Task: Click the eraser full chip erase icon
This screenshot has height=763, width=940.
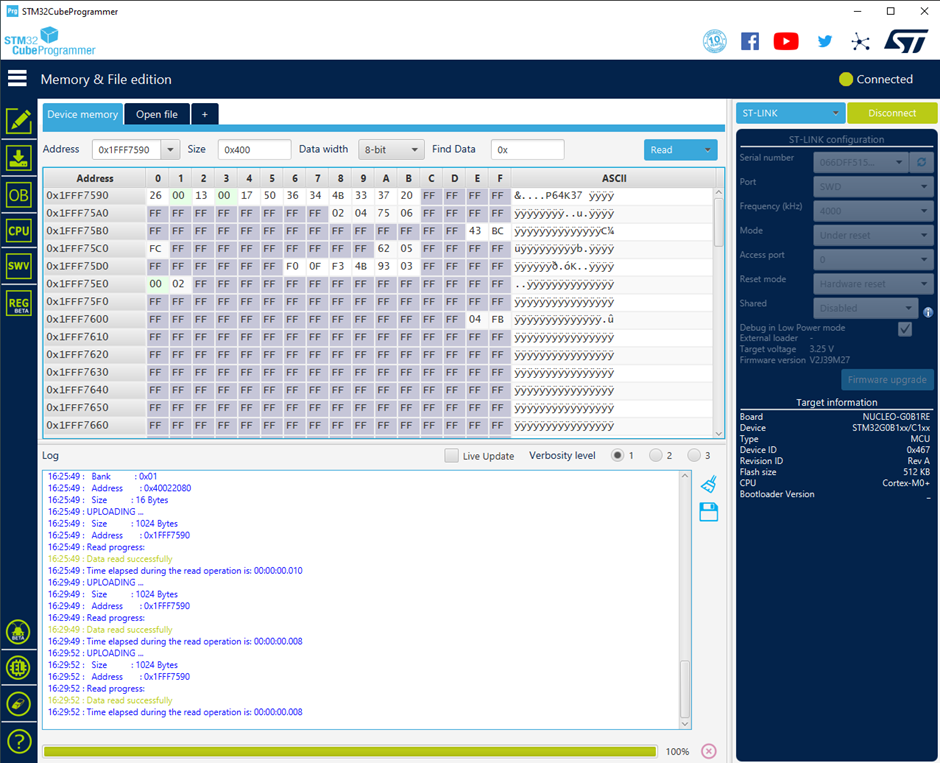Action: [x=18, y=704]
